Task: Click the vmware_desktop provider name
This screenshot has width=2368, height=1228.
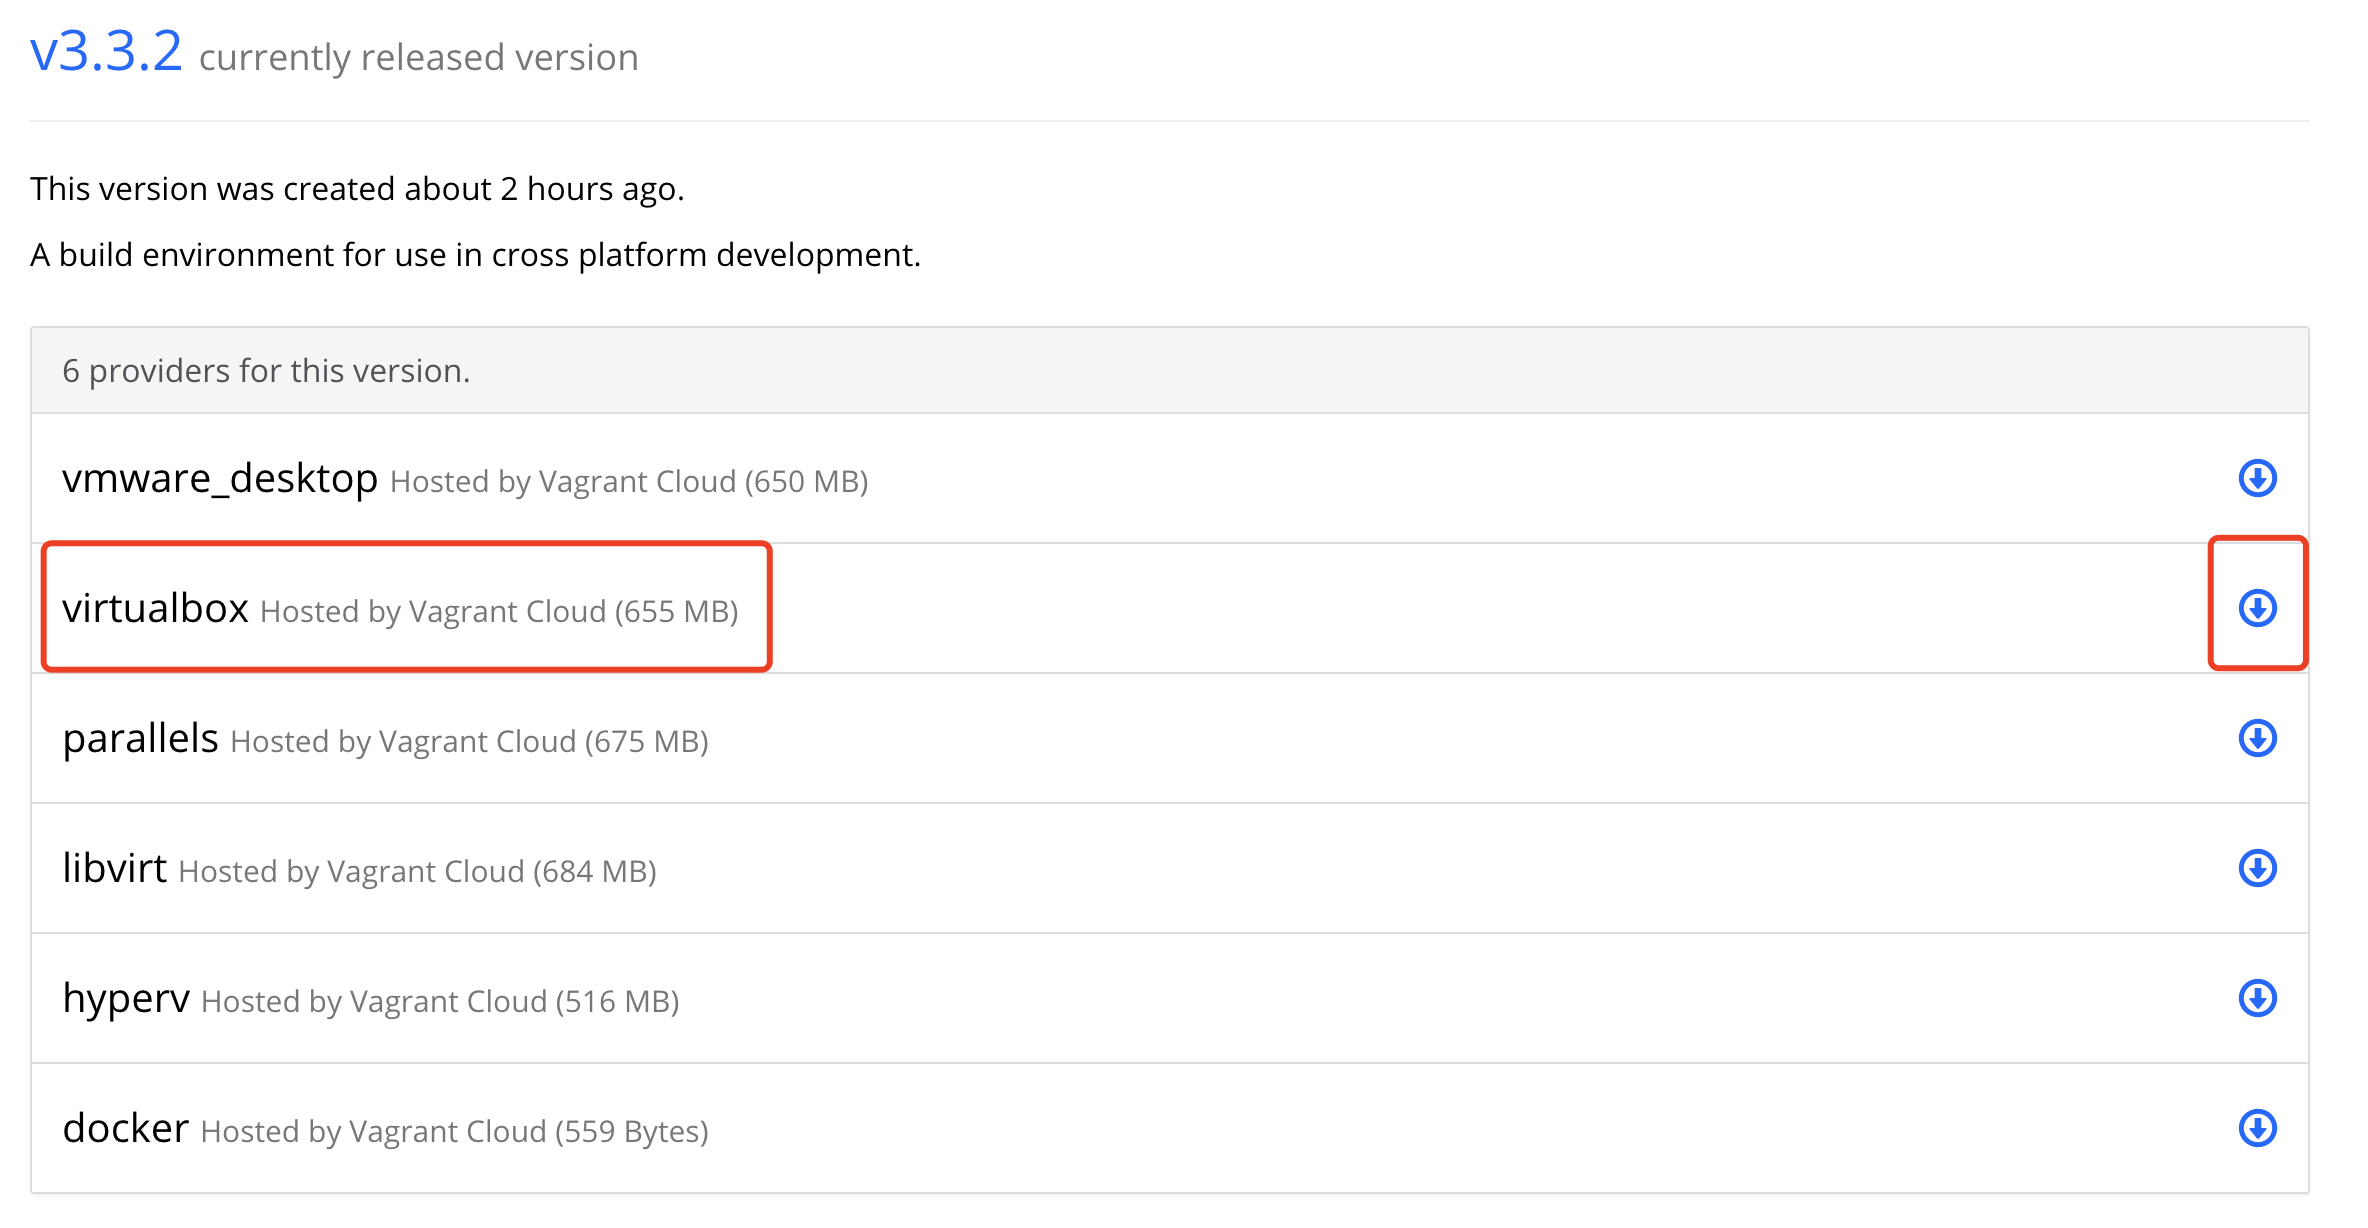Action: [x=219, y=479]
